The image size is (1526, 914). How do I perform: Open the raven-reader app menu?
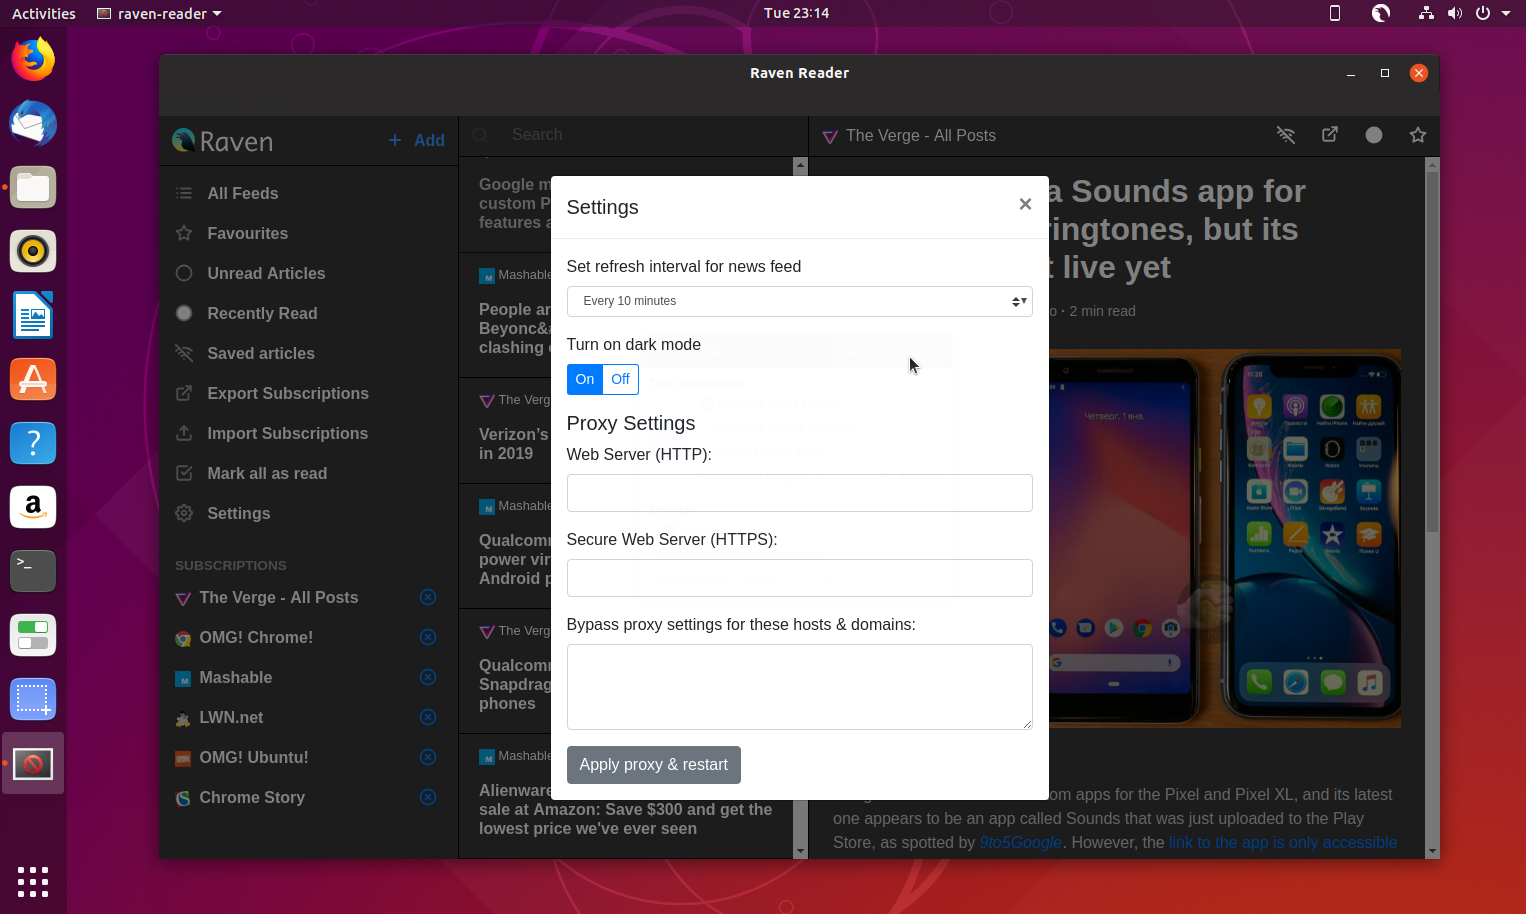coord(159,13)
